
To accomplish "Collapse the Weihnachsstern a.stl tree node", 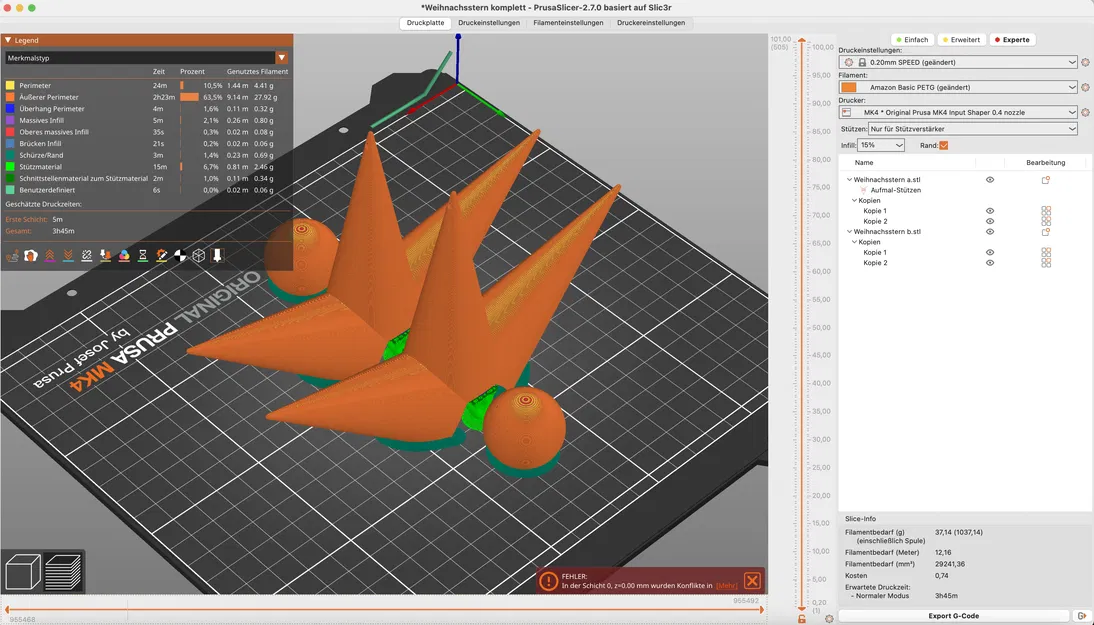I will coord(849,180).
